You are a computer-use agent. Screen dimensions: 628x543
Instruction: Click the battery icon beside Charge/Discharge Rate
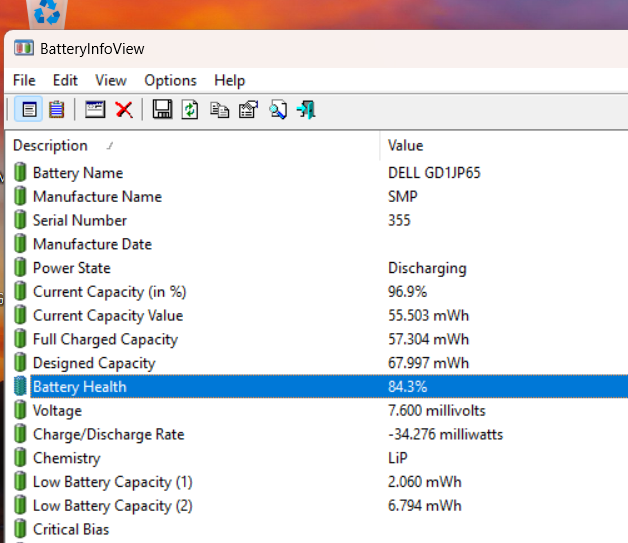pos(20,434)
